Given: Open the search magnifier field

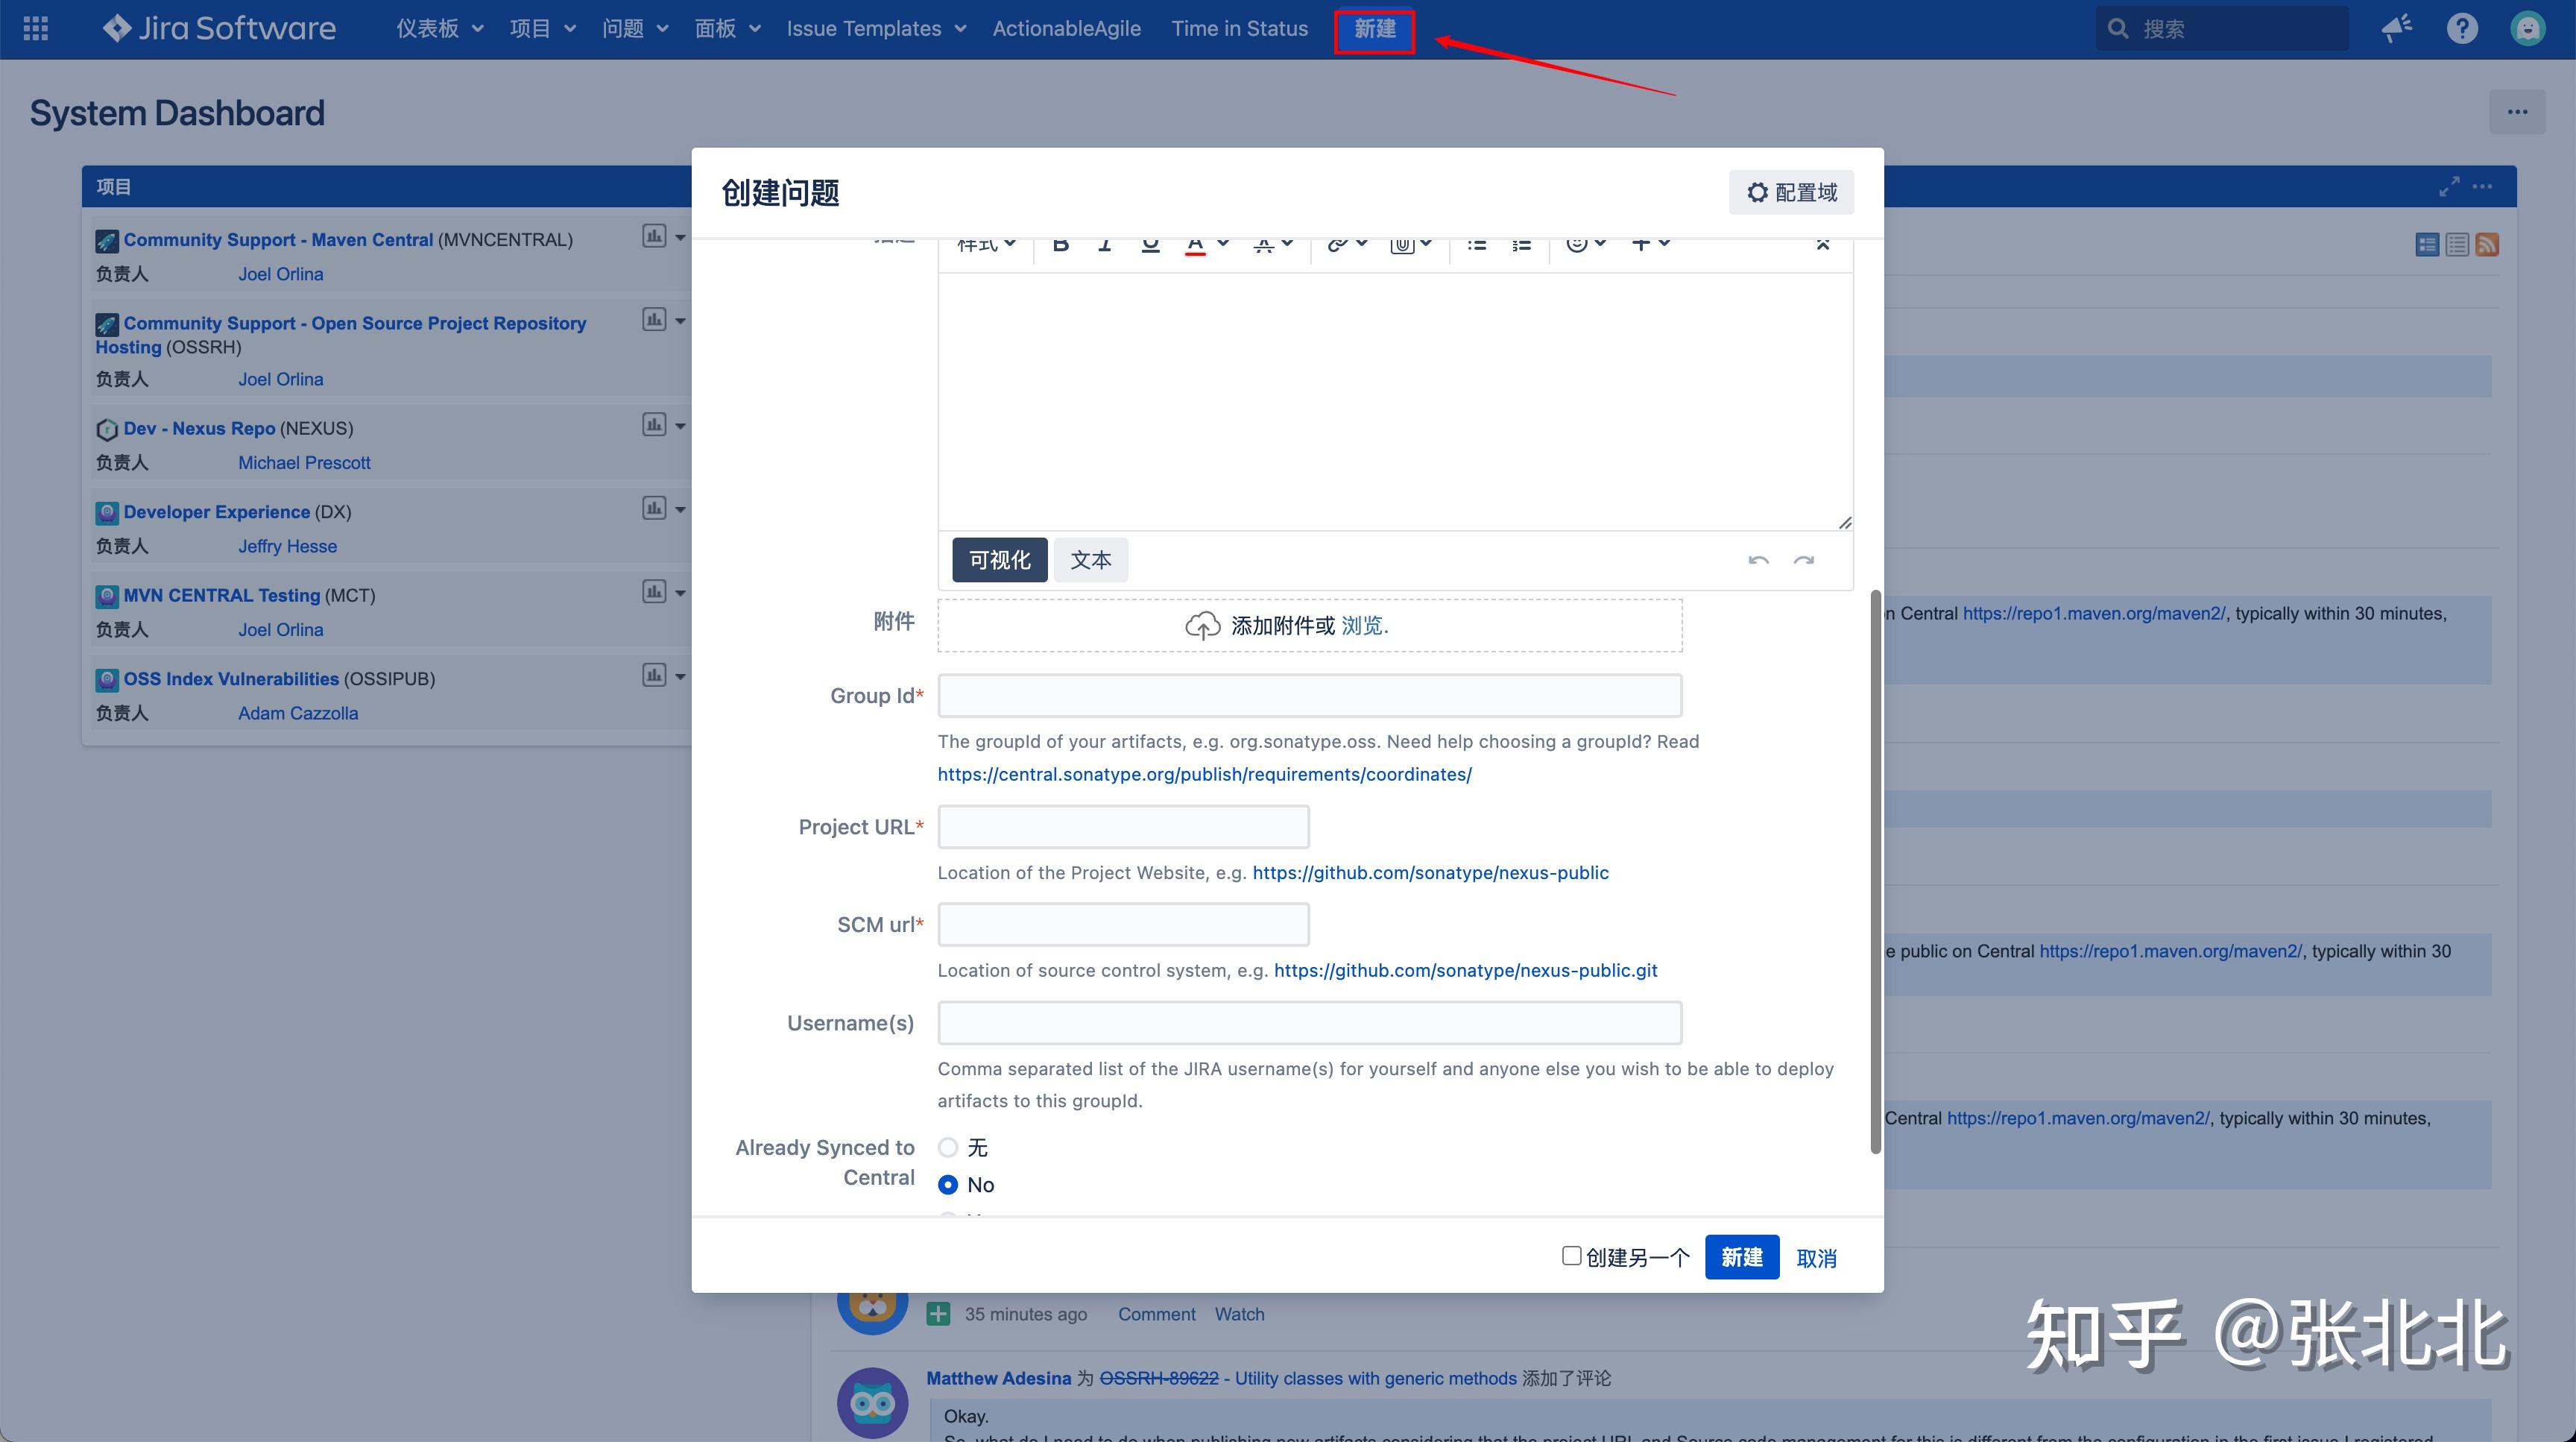Looking at the screenshot, I should pos(2221,29).
